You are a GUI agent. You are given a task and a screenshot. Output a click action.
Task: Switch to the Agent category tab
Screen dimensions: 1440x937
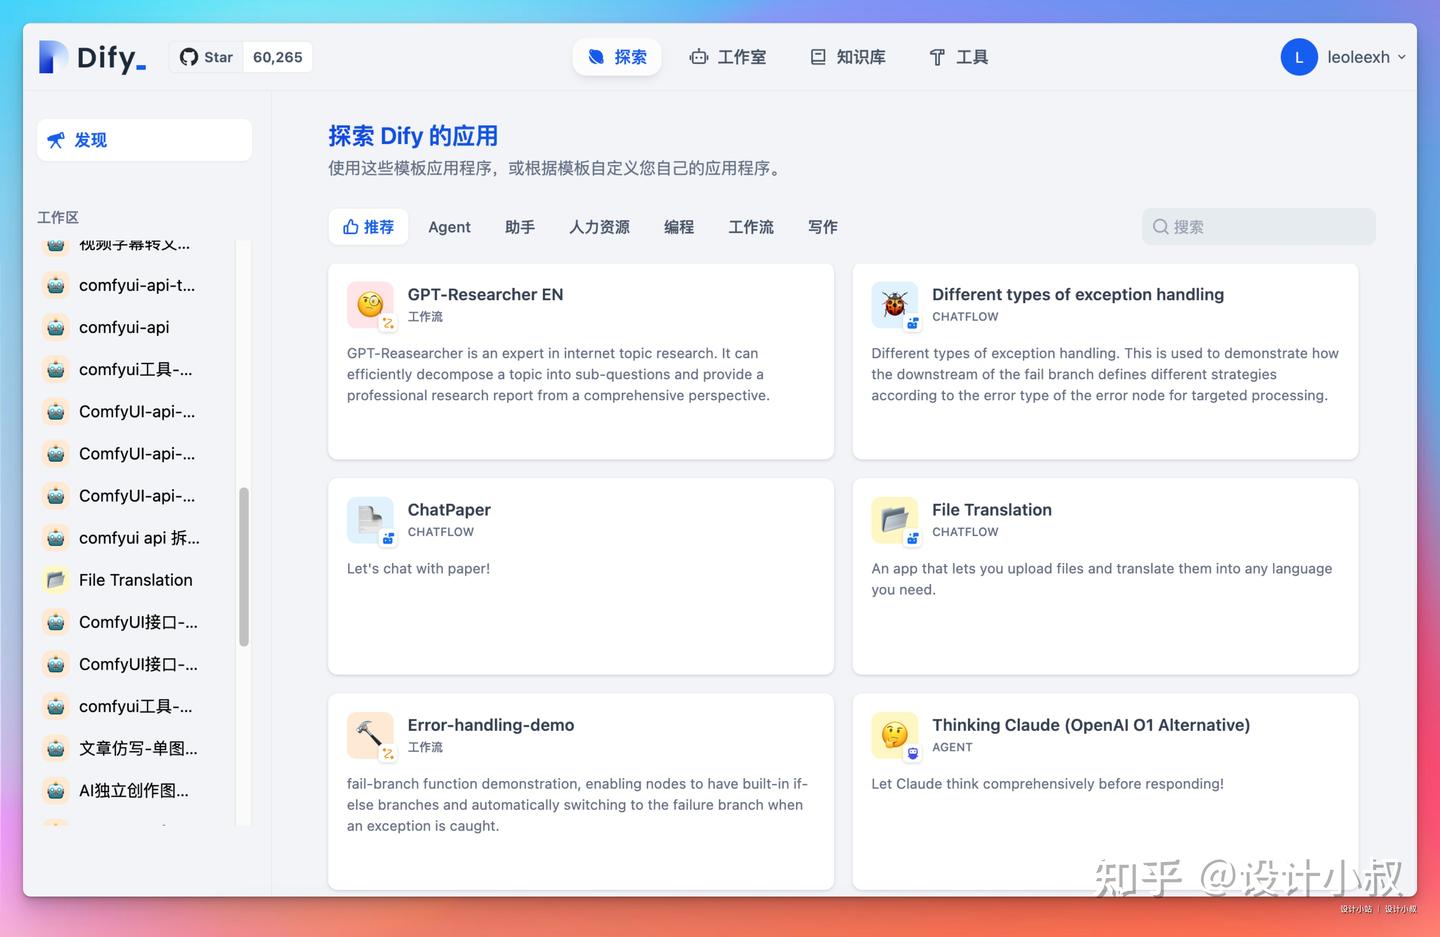[449, 227]
